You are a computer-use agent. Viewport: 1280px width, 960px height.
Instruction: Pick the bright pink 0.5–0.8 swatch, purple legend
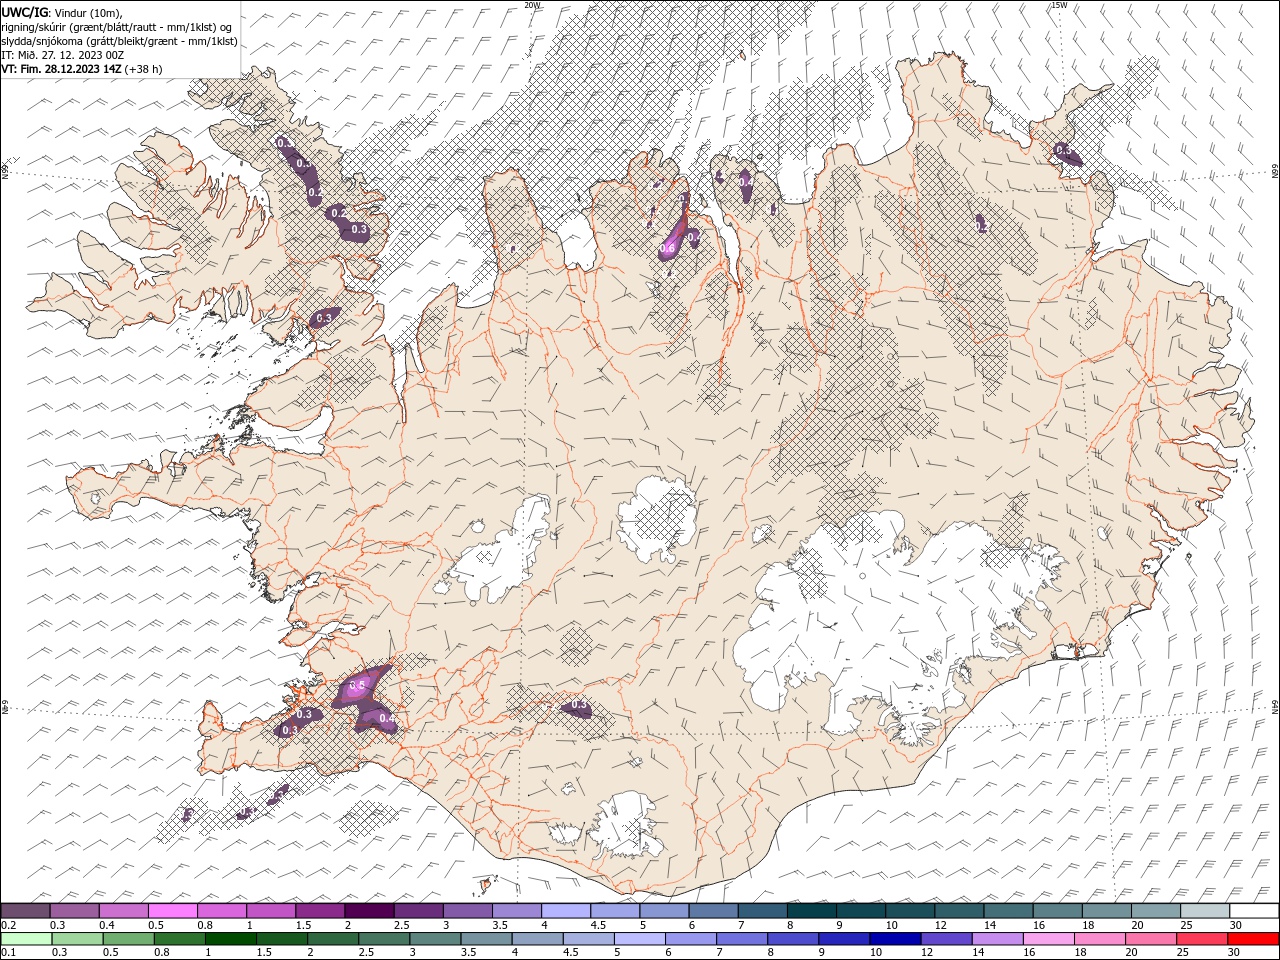click(x=172, y=911)
